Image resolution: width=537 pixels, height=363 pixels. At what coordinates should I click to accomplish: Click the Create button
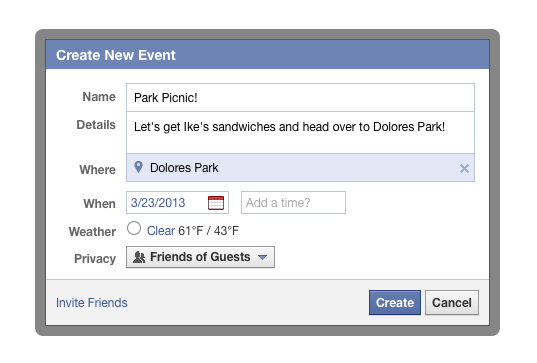(395, 303)
